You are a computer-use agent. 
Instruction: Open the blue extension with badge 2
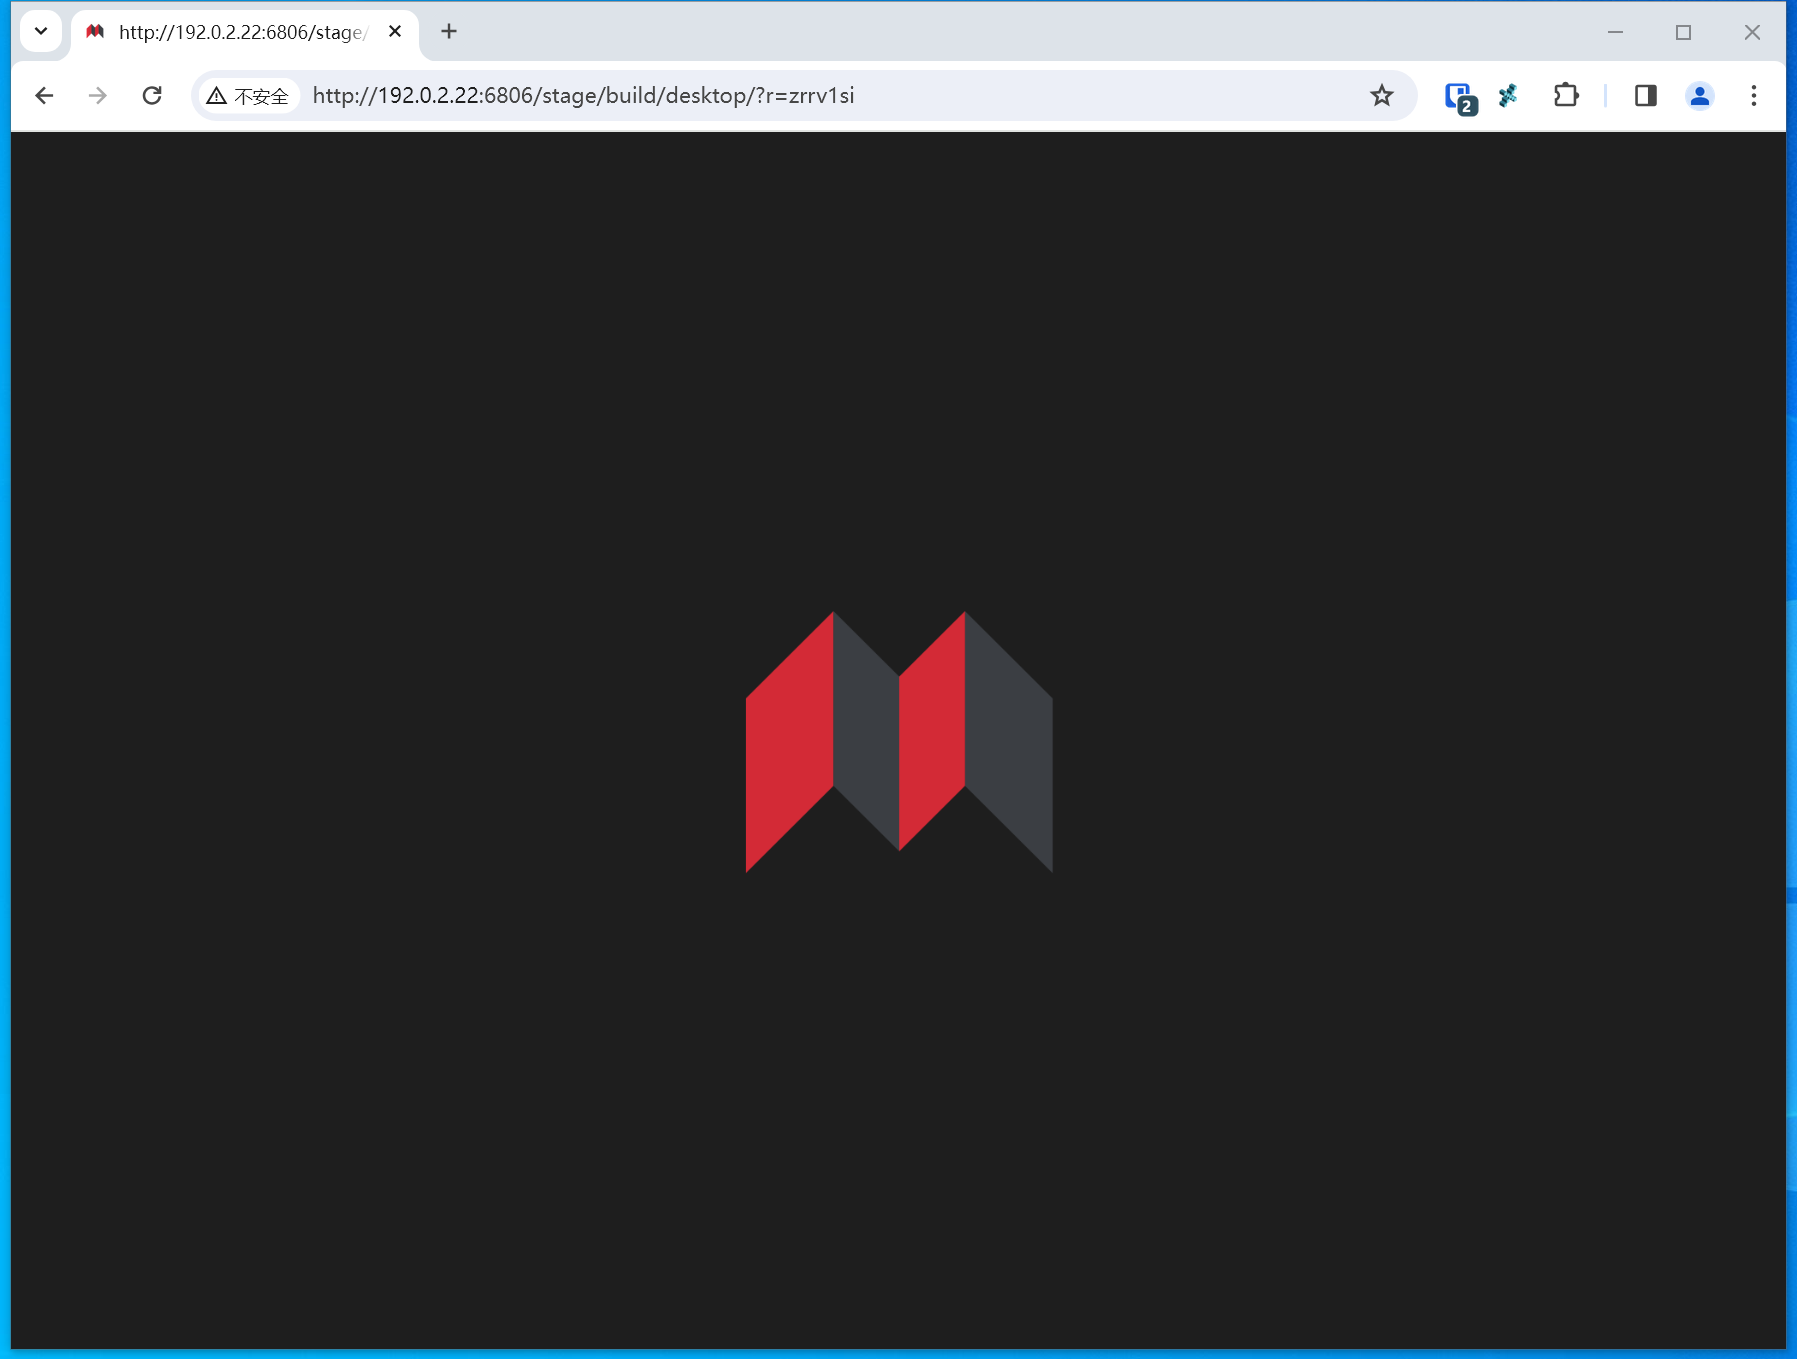1460,97
